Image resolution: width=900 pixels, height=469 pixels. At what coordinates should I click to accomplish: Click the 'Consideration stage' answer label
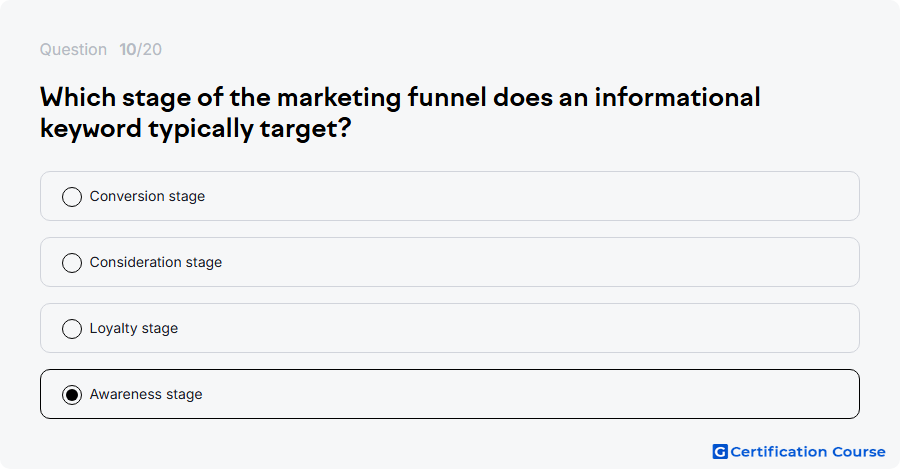click(156, 262)
